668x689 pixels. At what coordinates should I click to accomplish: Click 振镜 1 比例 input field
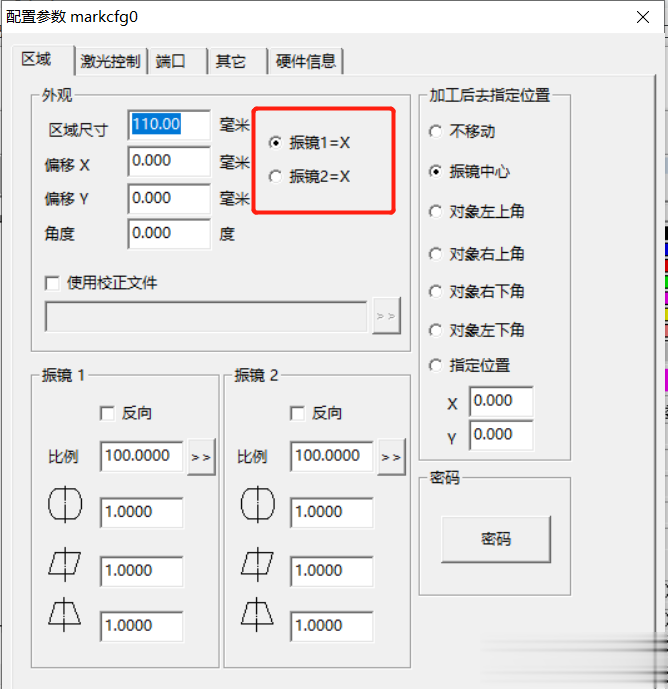tap(142, 456)
